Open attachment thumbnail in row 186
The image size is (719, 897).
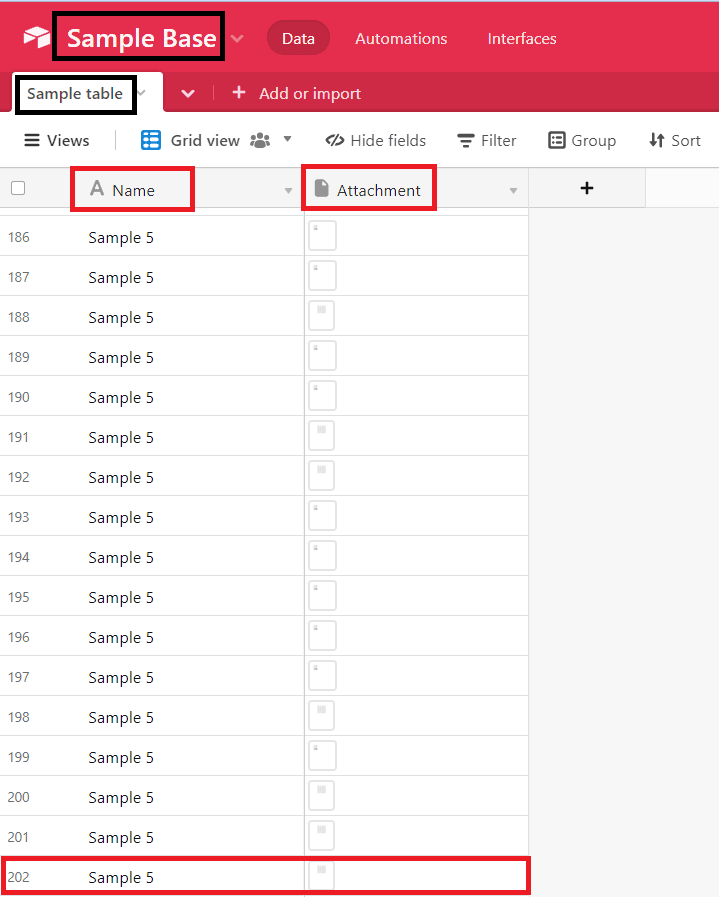click(x=322, y=236)
